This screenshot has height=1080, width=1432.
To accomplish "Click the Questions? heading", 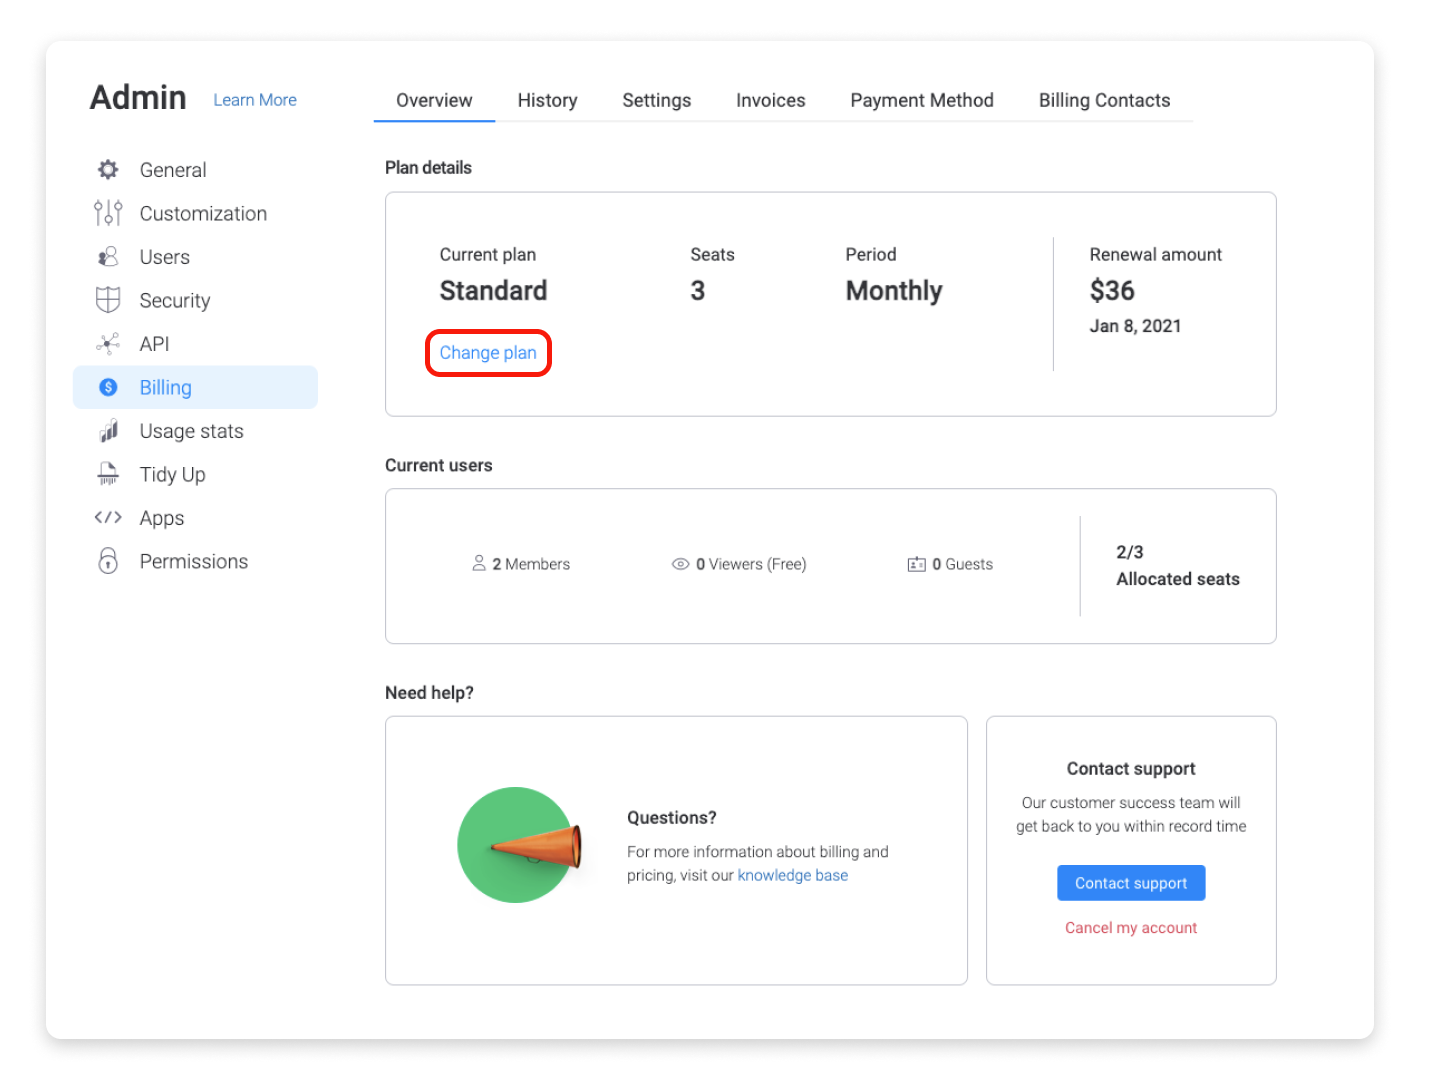I will (x=672, y=818).
